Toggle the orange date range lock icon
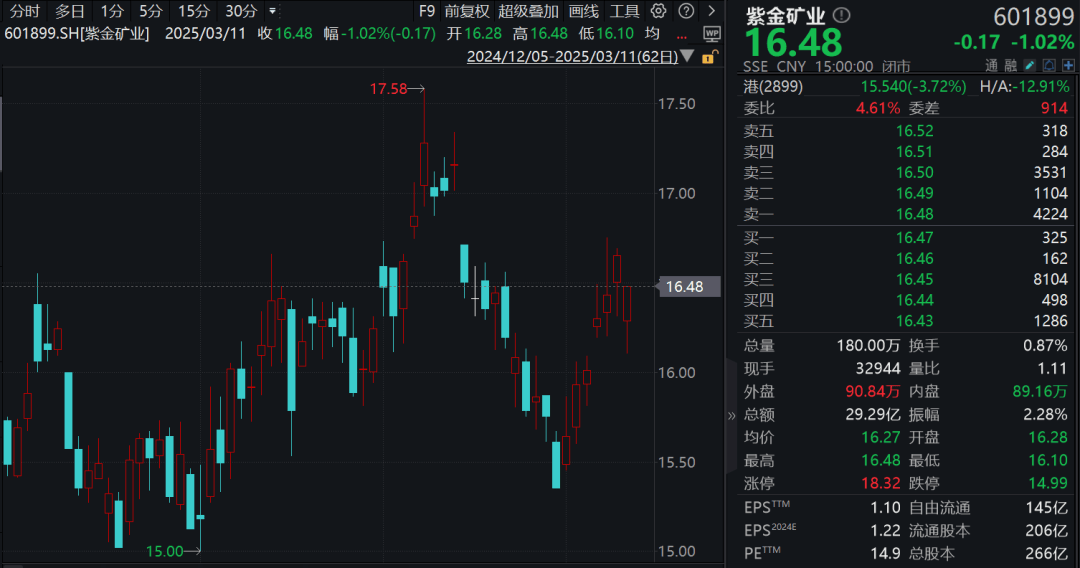 pos(709,57)
